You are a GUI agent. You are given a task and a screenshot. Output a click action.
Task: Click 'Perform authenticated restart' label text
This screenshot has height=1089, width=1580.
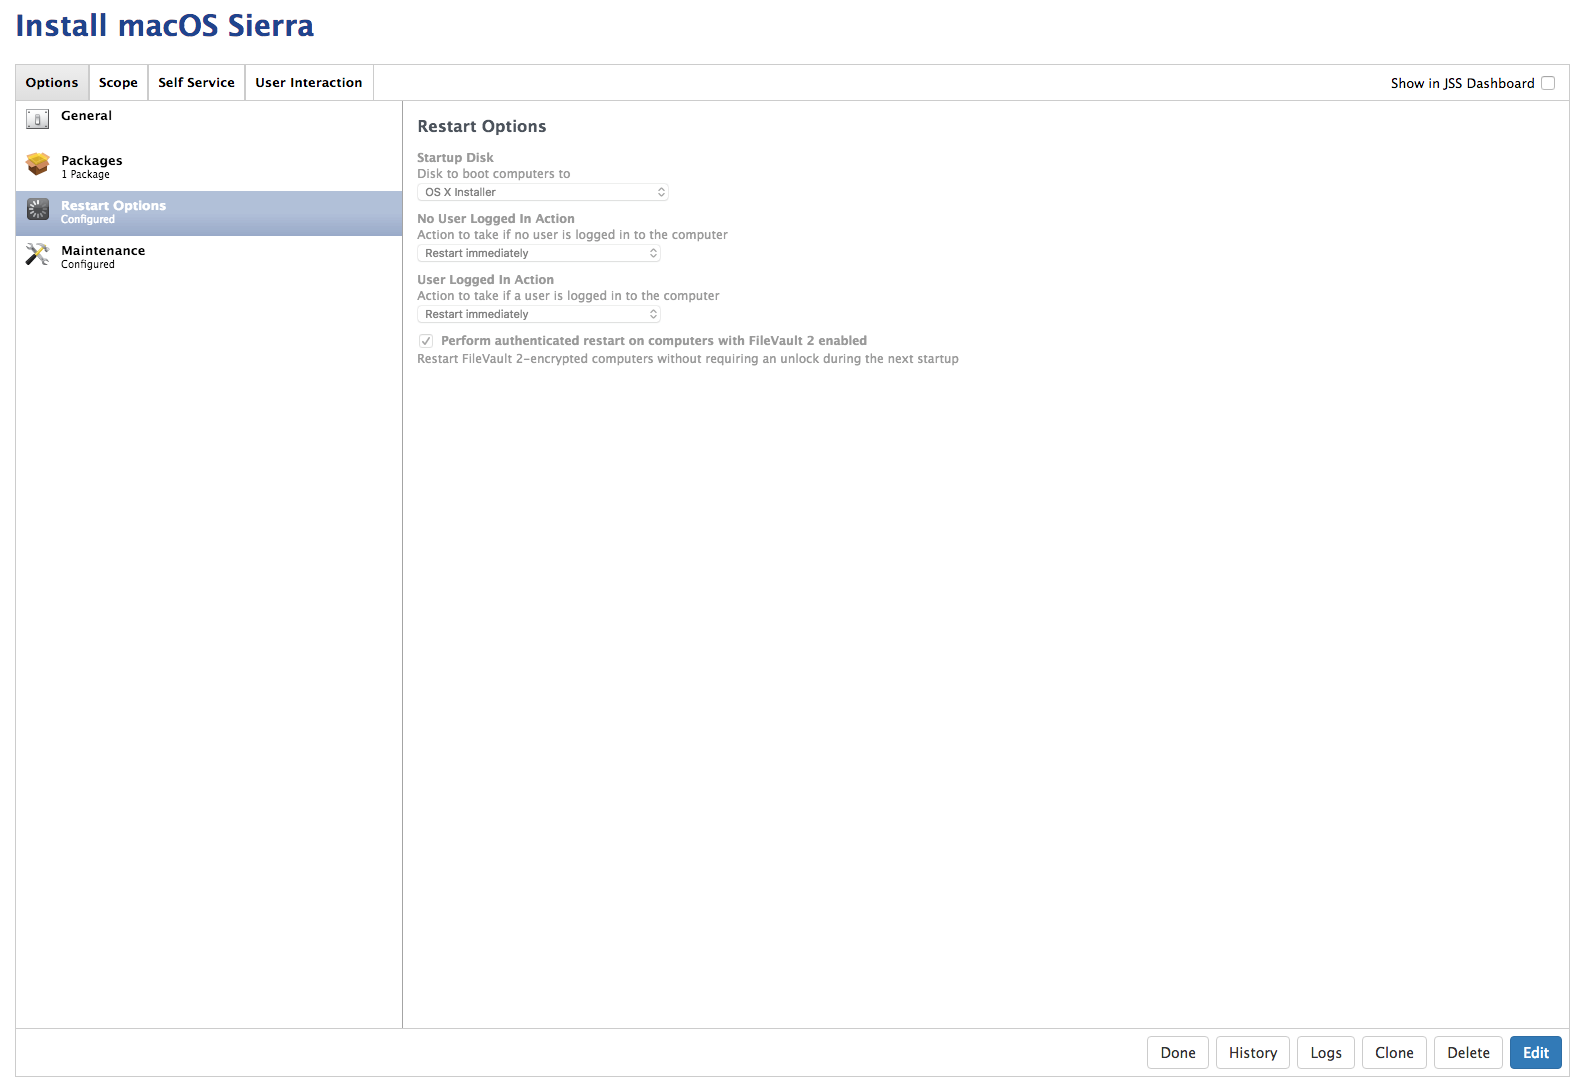[x=654, y=341]
